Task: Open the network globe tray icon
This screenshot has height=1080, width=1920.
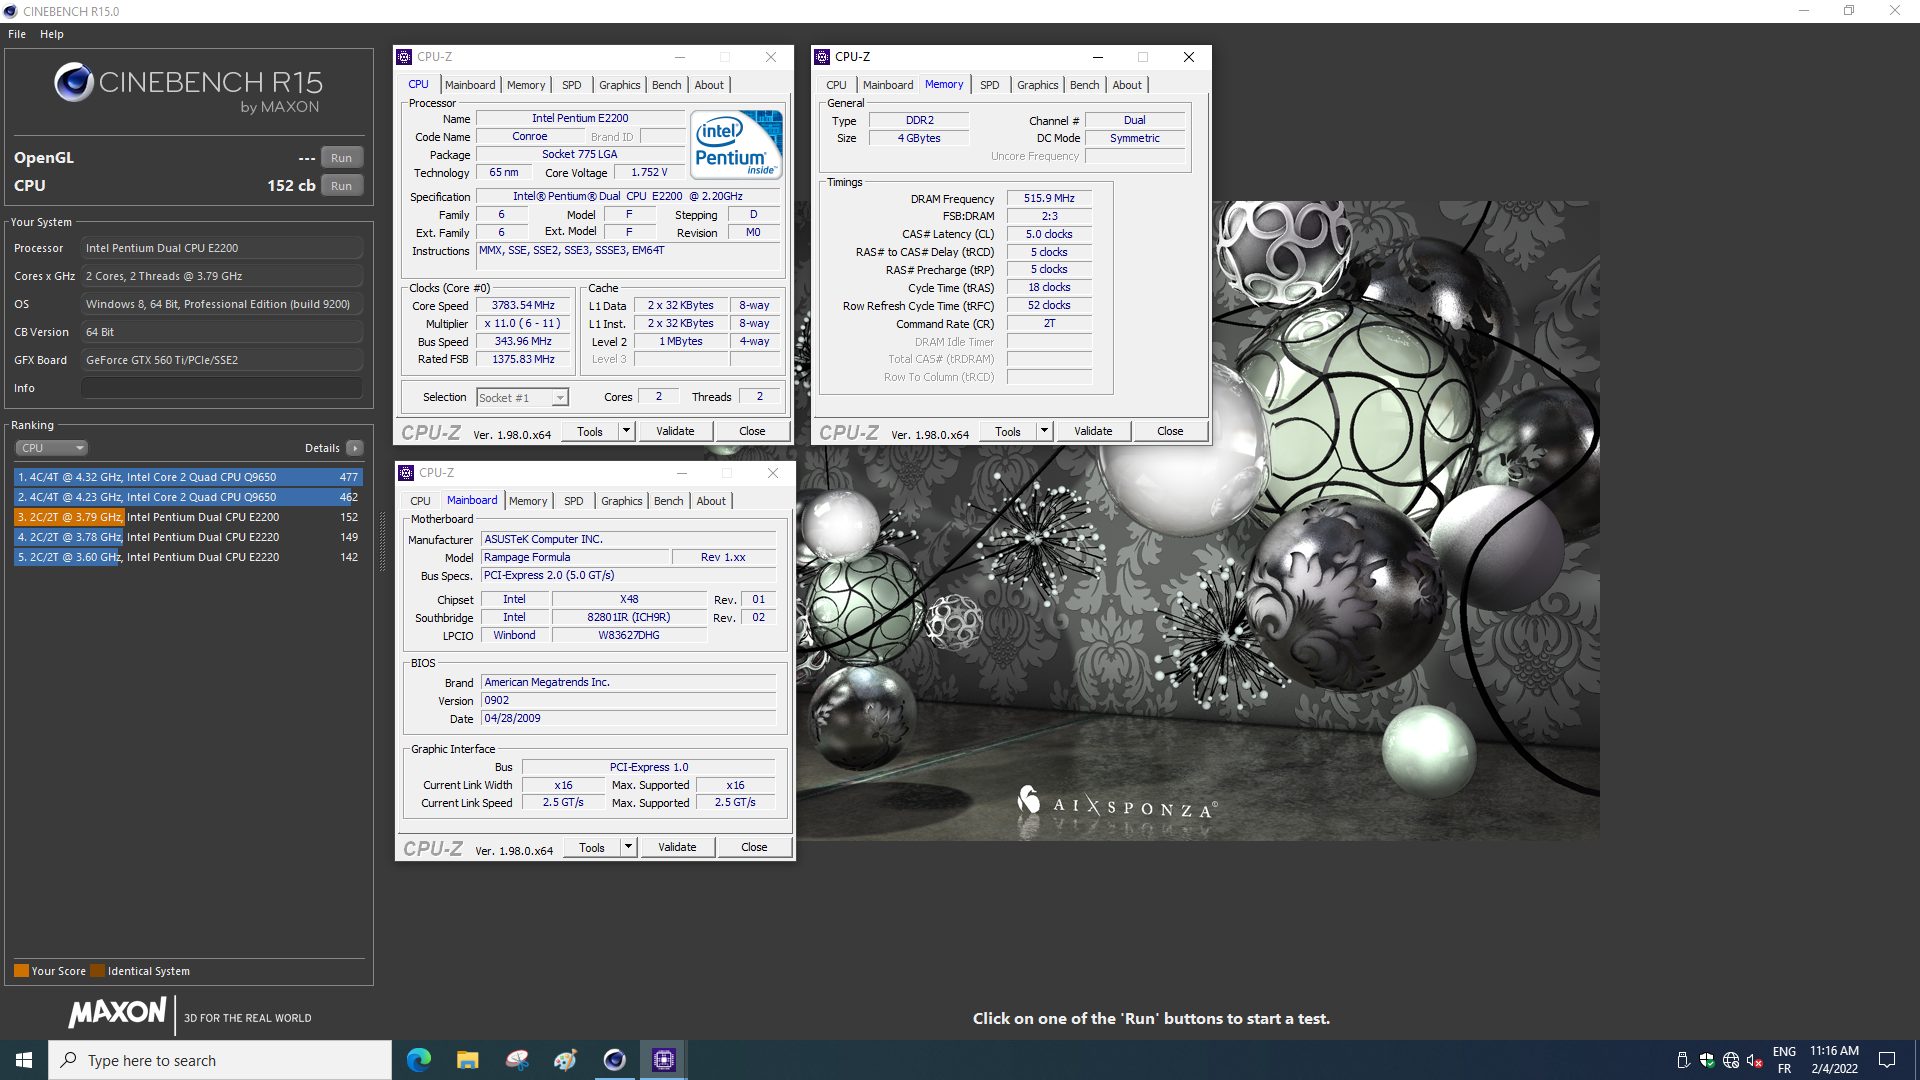Action: [x=1731, y=1061]
